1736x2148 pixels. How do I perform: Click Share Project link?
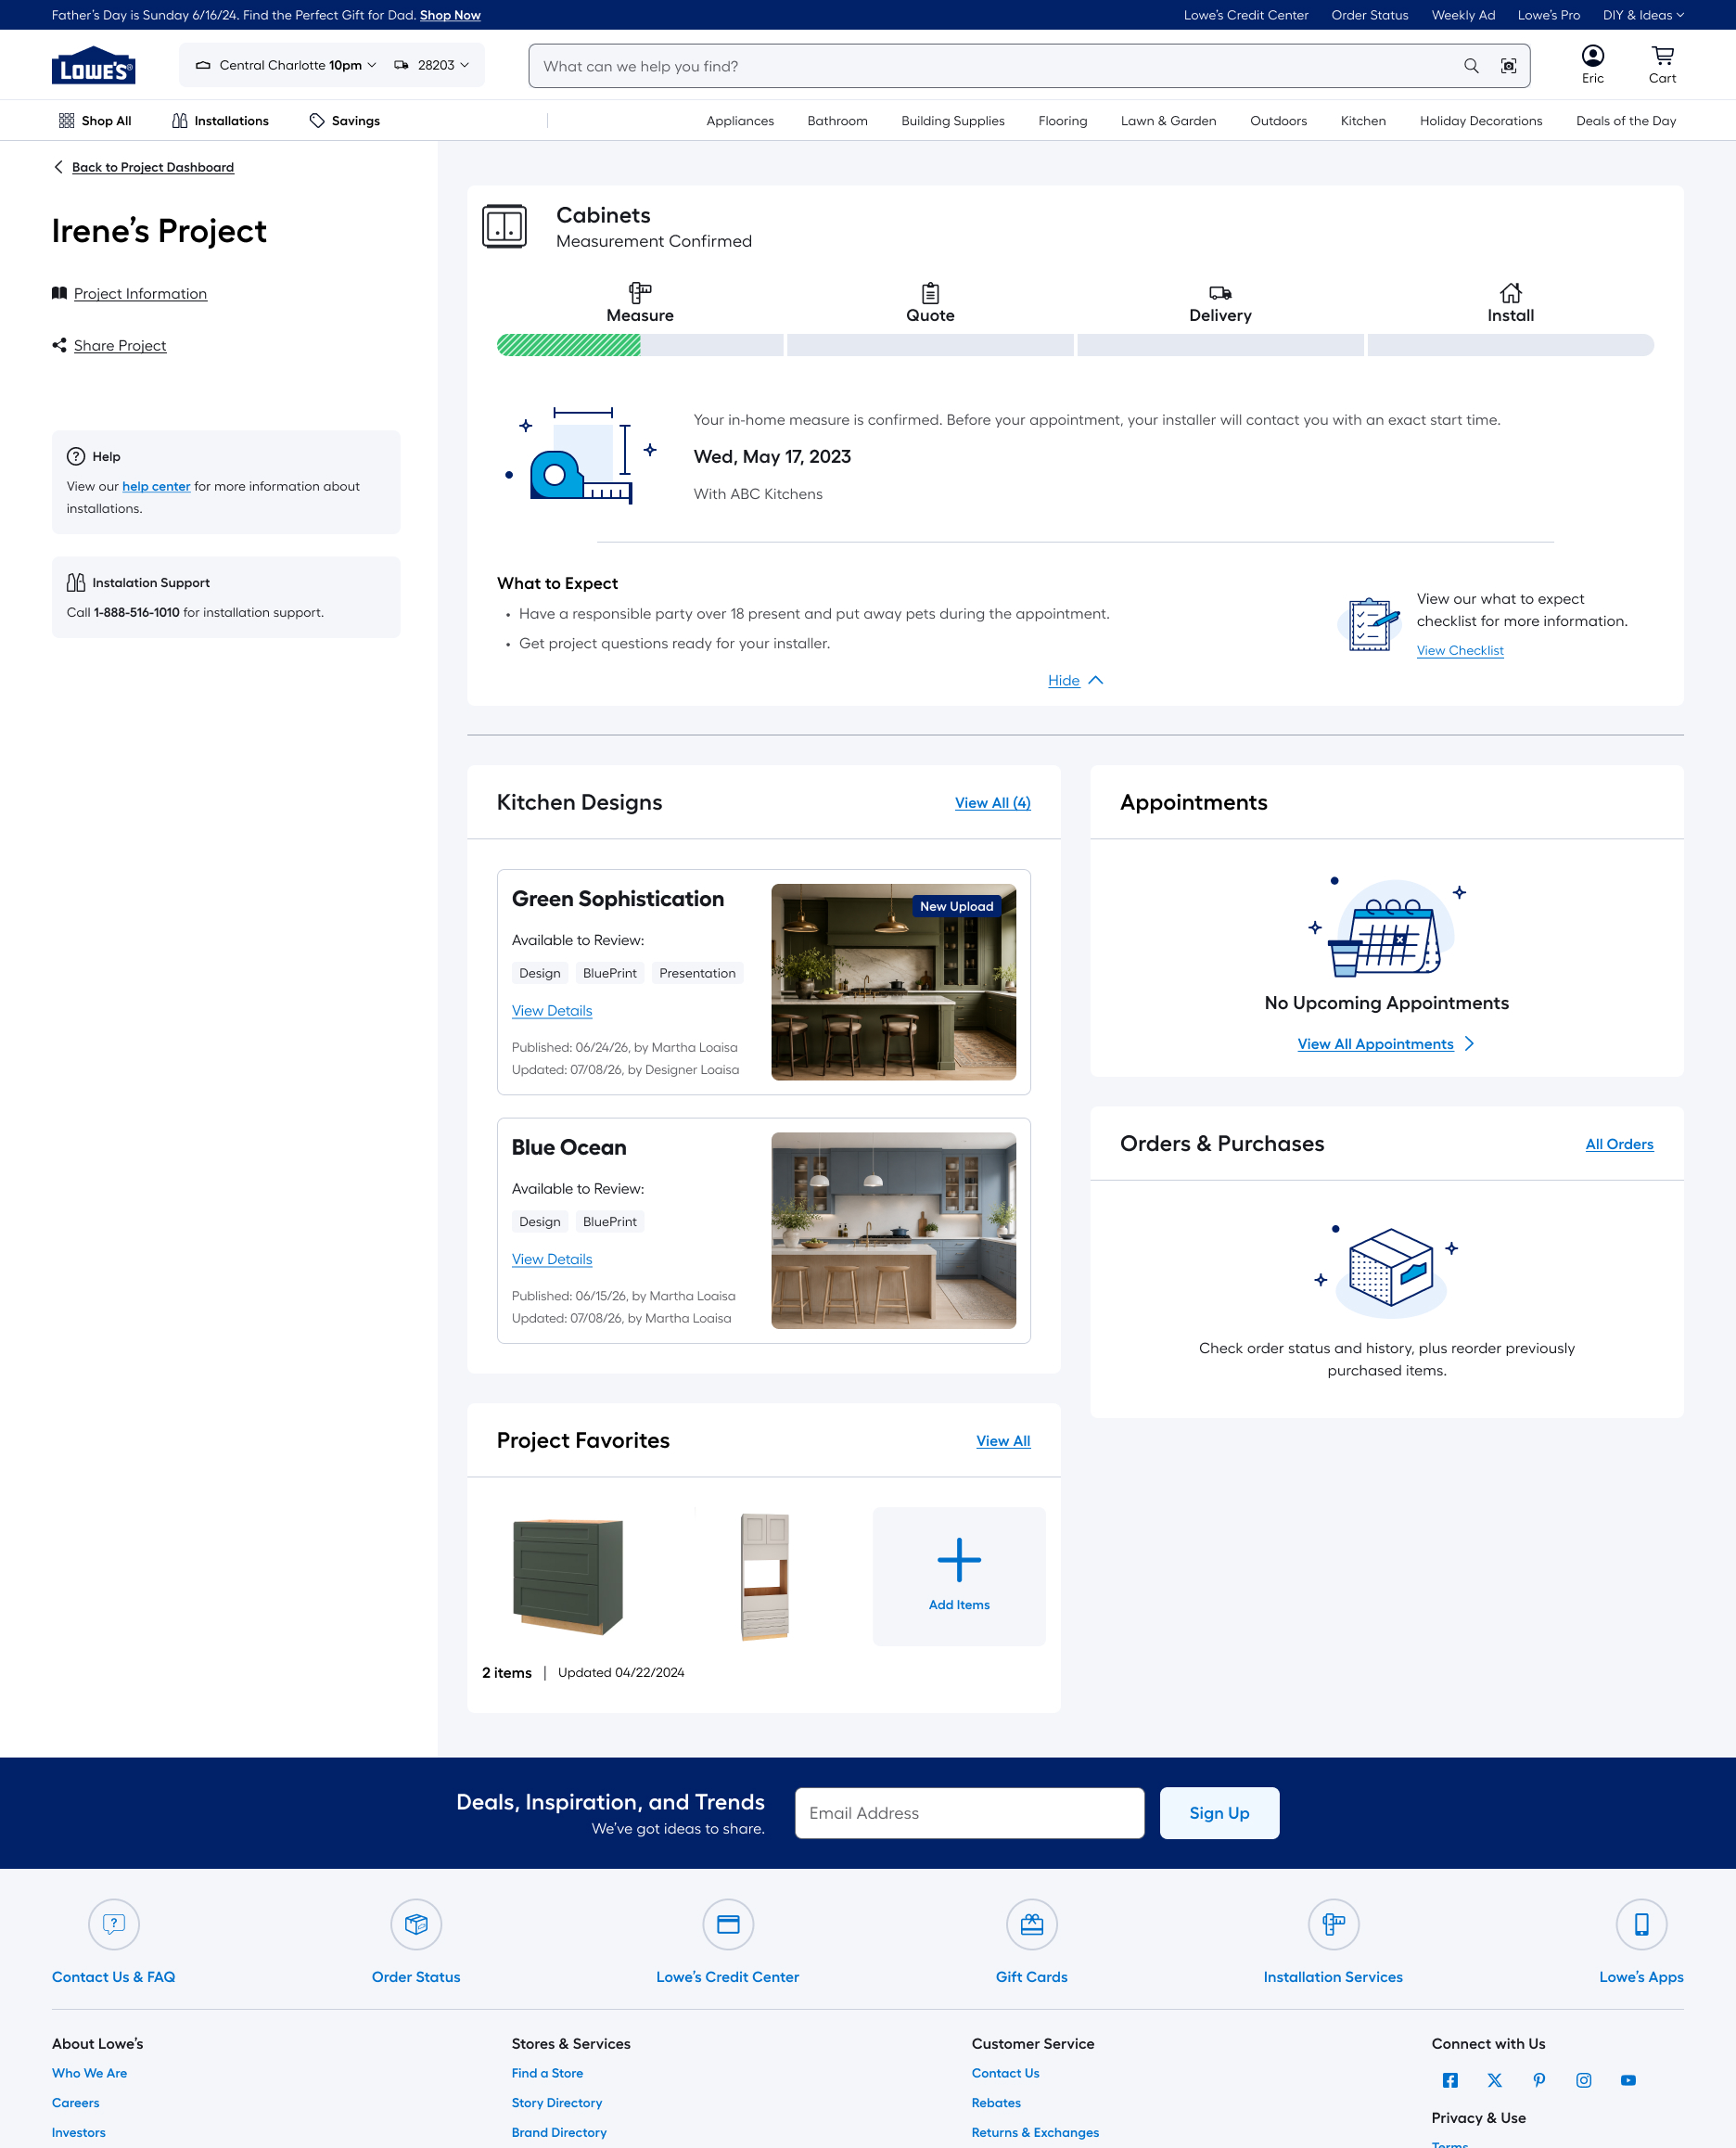pyautogui.click(x=120, y=346)
